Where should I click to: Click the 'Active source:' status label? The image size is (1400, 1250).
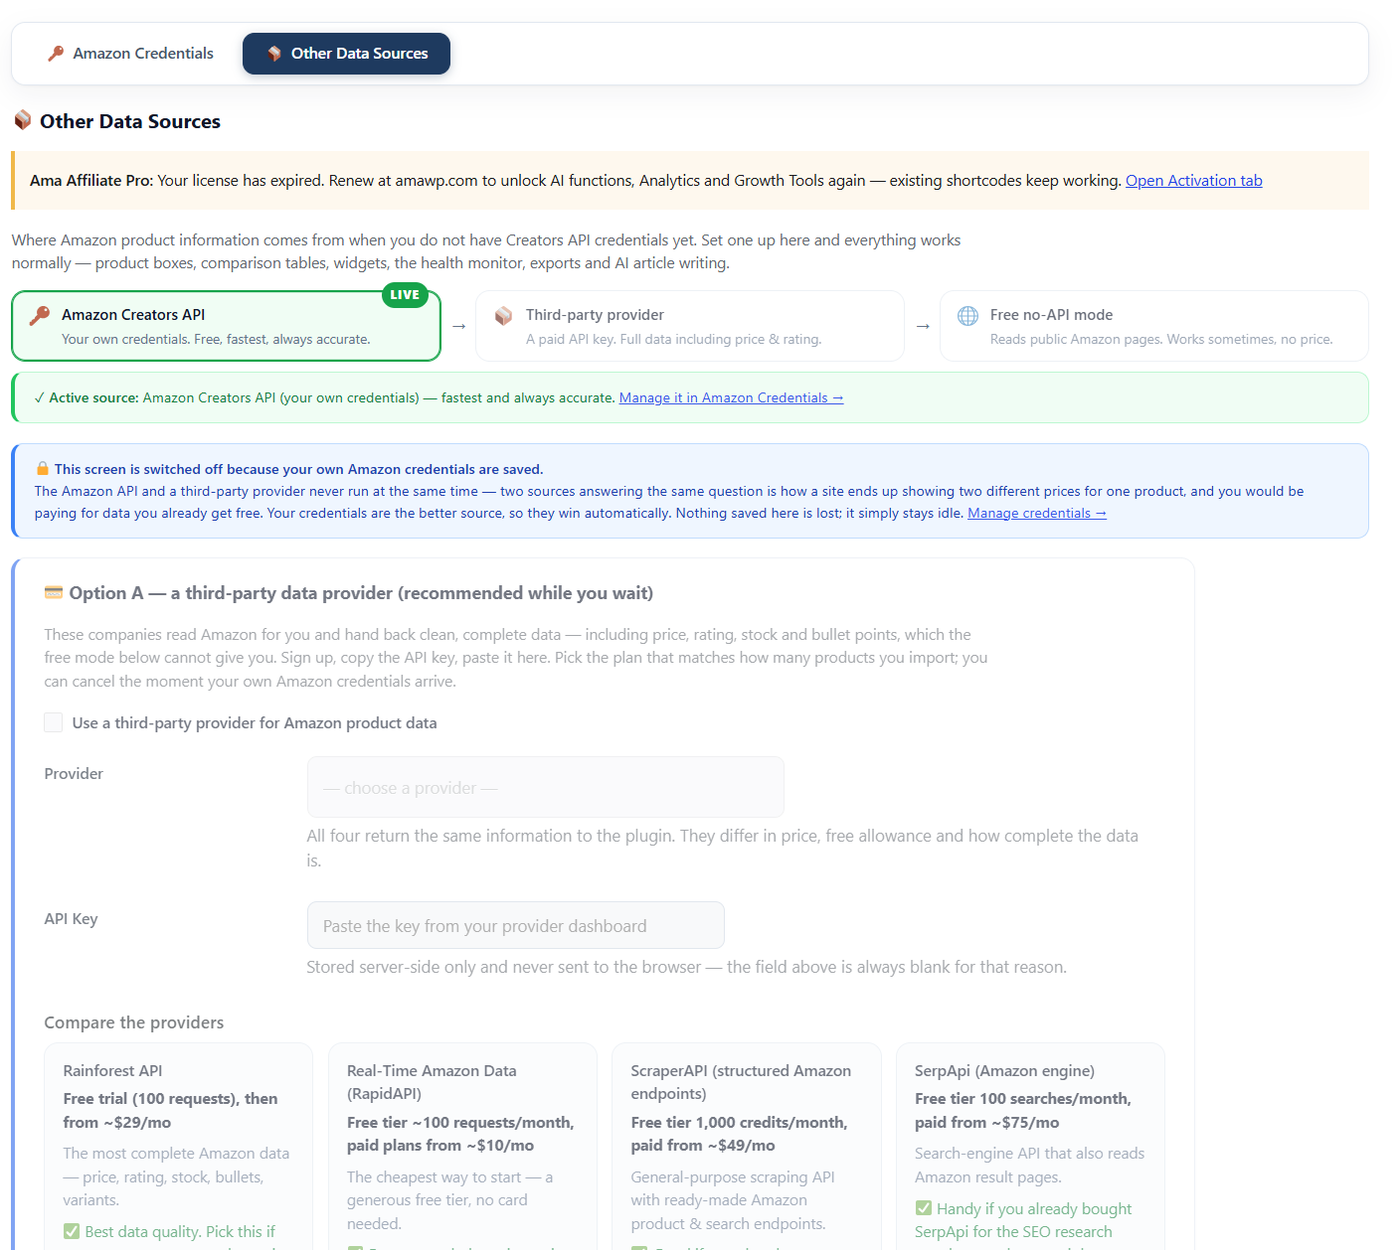pyautogui.click(x=94, y=397)
